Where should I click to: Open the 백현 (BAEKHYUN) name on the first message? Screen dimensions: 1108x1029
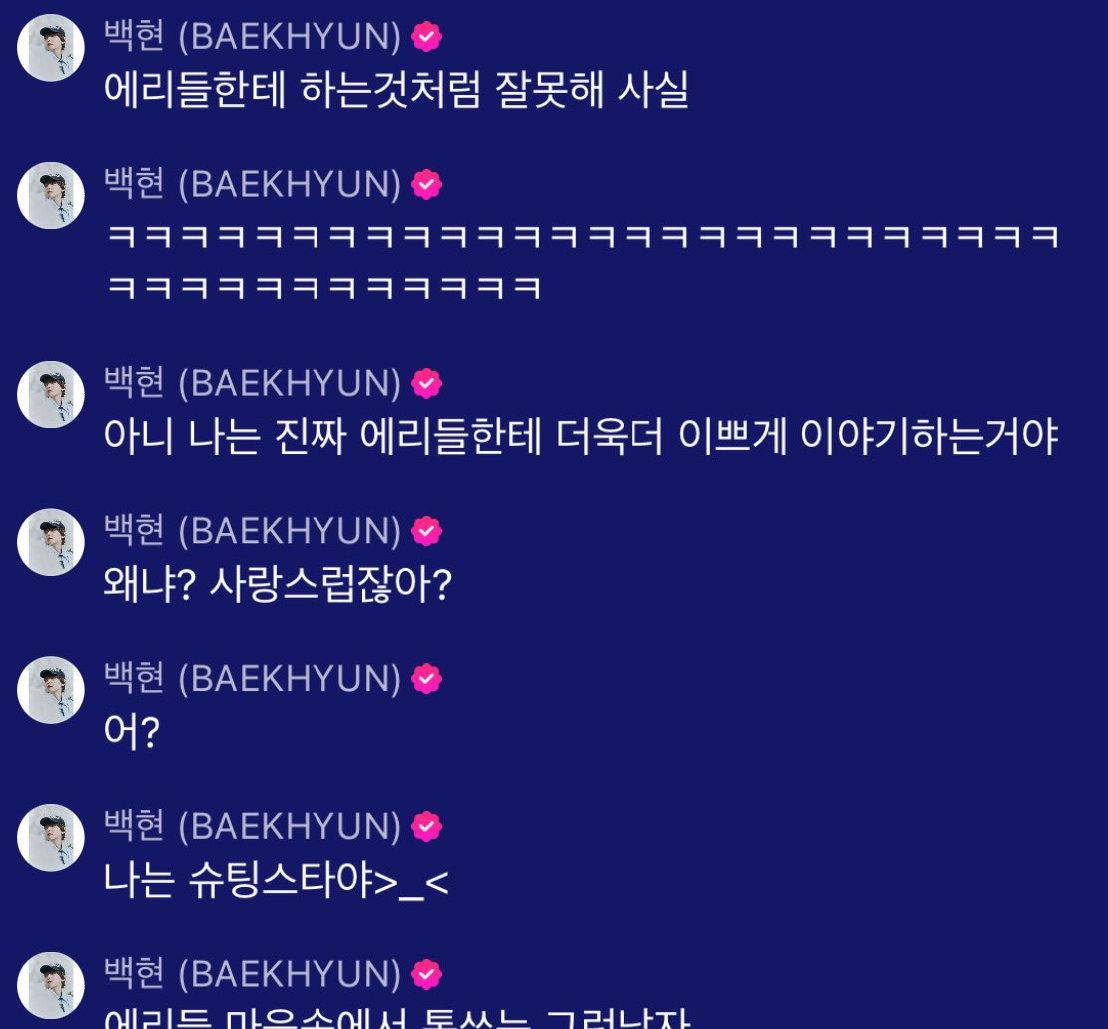253,37
